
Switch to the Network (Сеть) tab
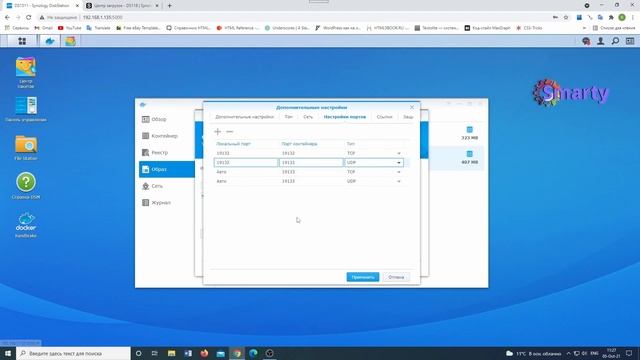pyautogui.click(x=308, y=117)
